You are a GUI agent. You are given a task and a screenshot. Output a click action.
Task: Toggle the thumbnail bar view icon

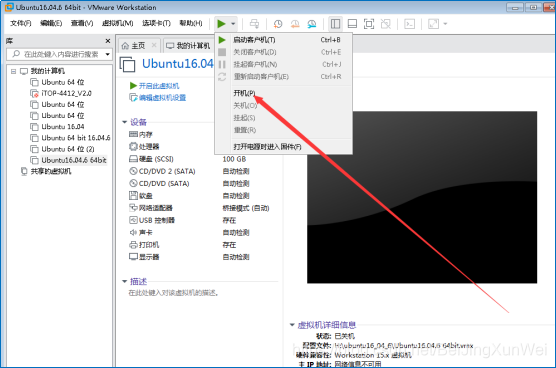click(352, 24)
